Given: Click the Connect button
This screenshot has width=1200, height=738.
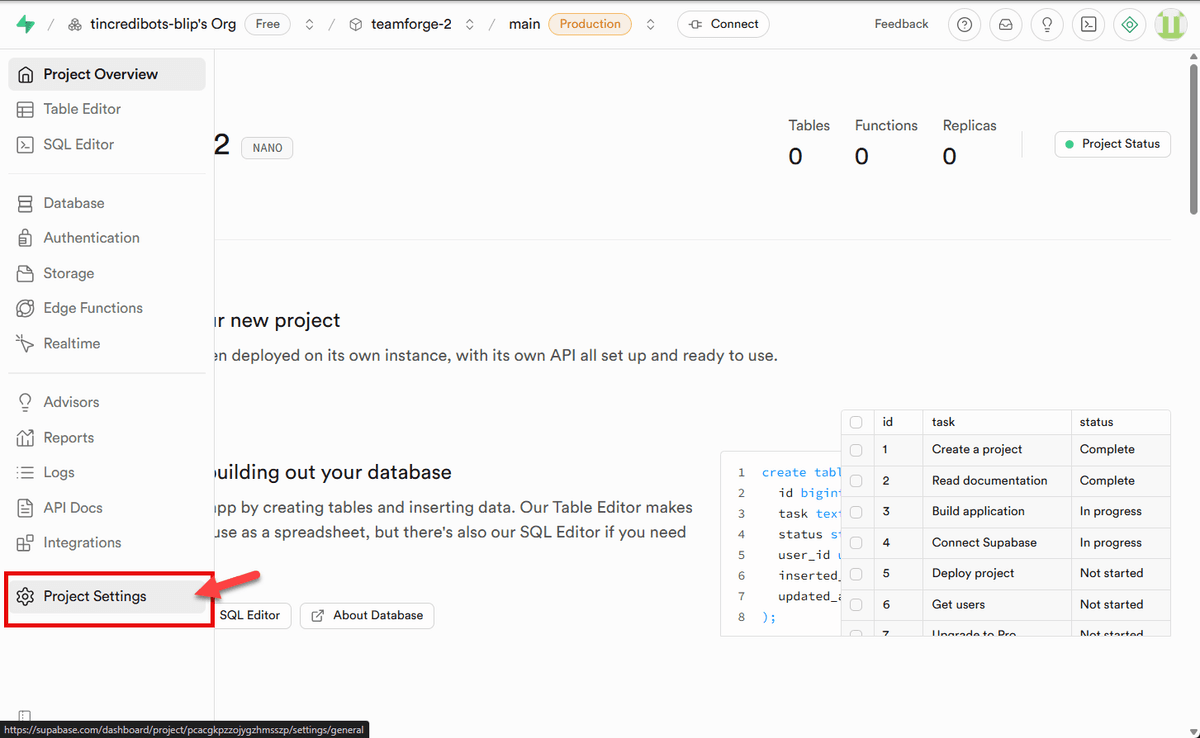Looking at the screenshot, I should (x=723, y=23).
